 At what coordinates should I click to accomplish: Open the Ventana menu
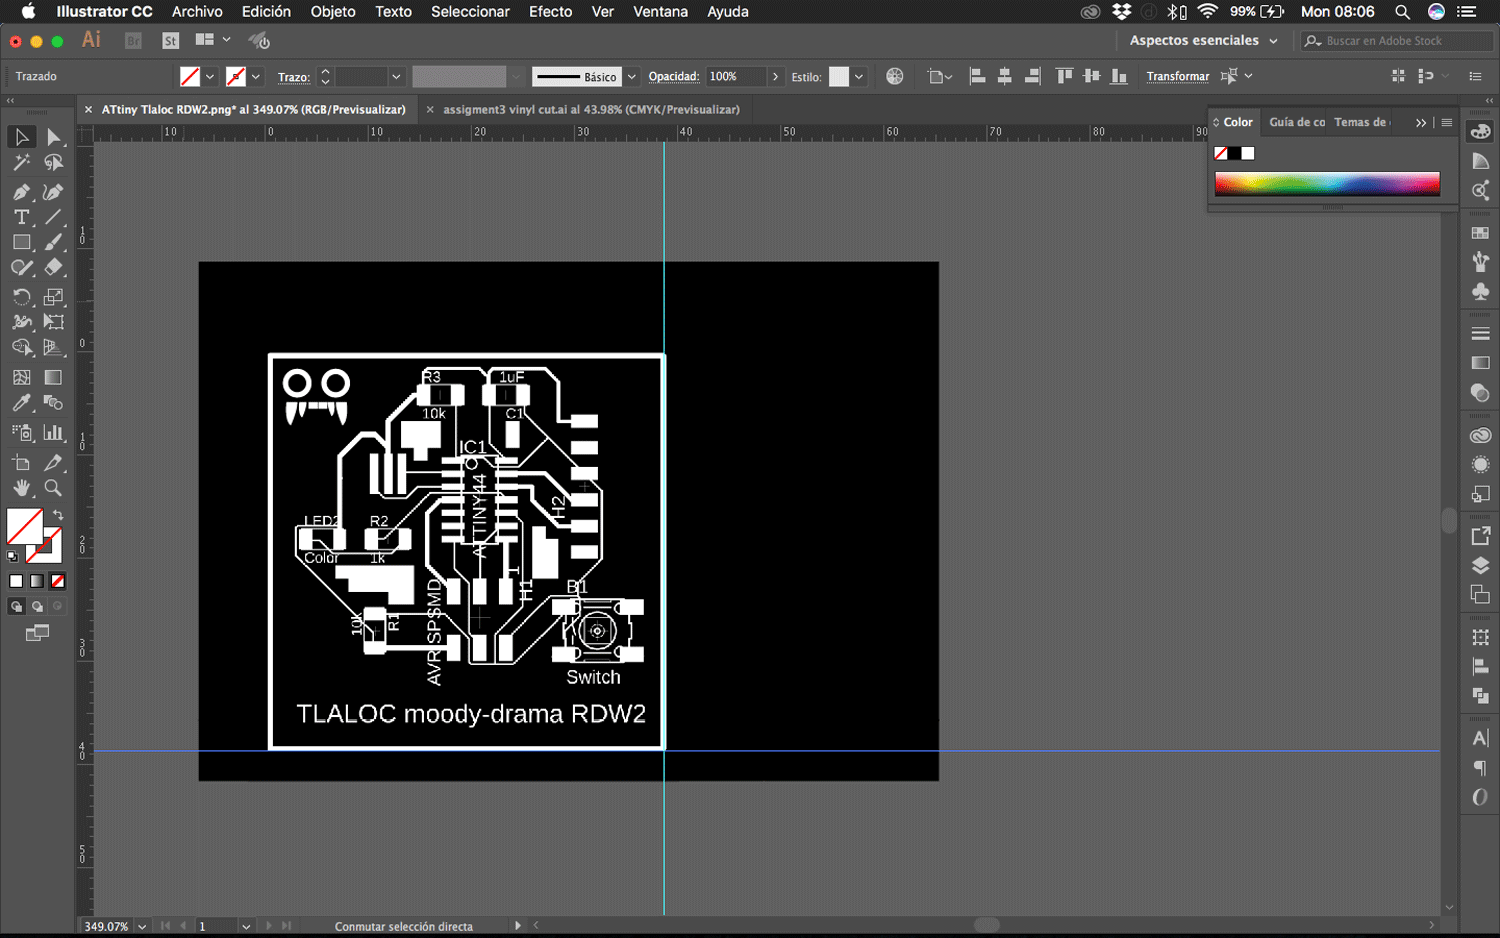coord(660,12)
